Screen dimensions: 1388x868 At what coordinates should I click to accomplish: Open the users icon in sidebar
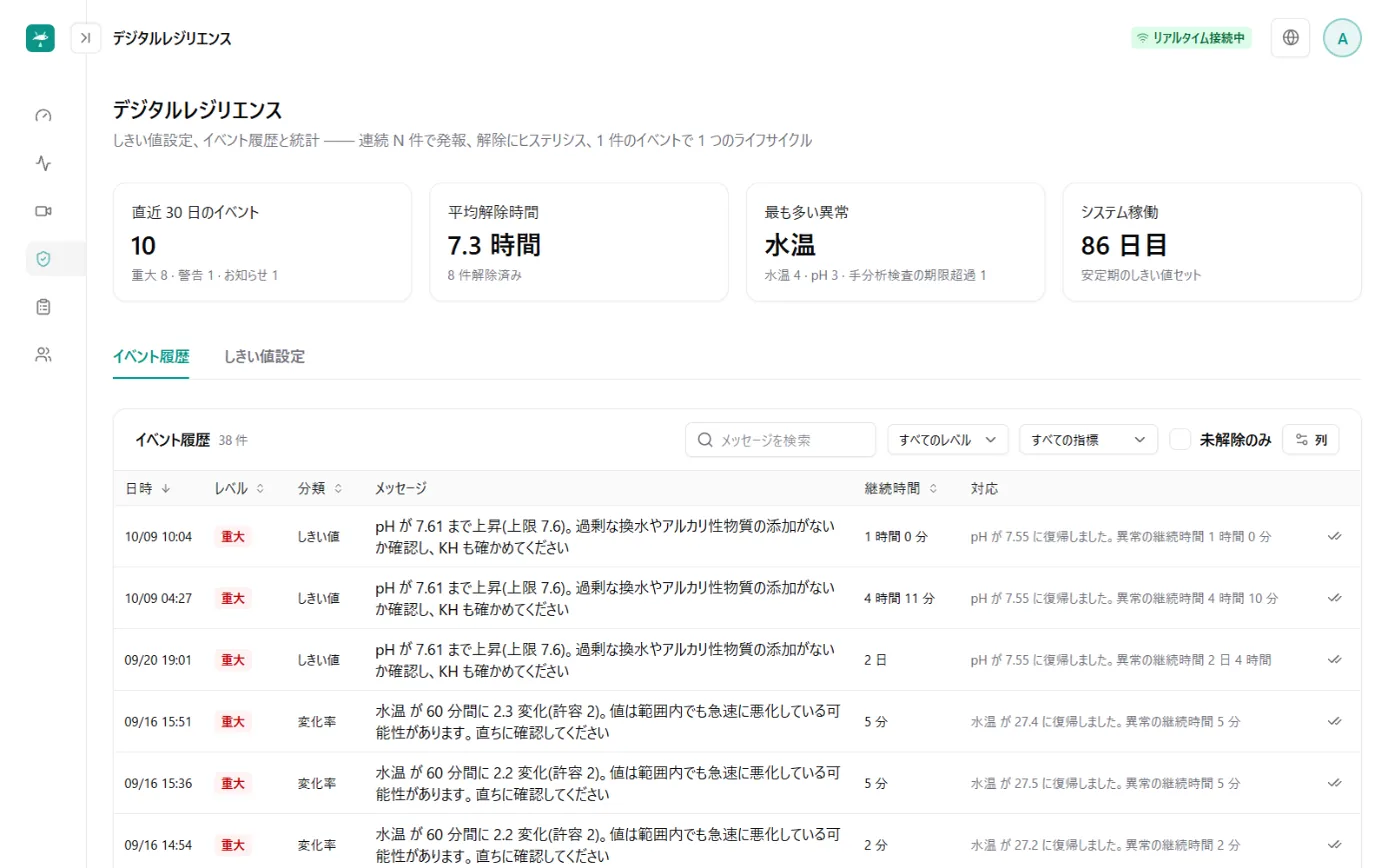(43, 354)
